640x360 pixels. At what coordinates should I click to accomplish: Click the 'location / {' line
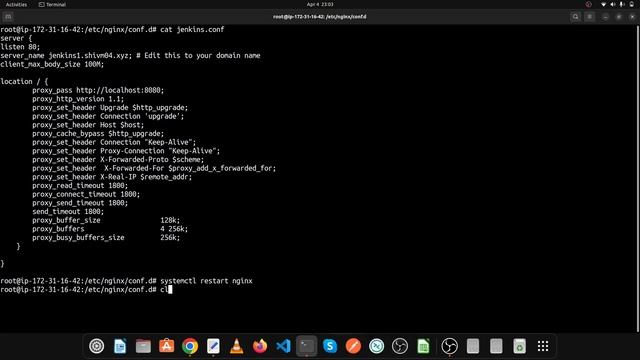[24, 82]
